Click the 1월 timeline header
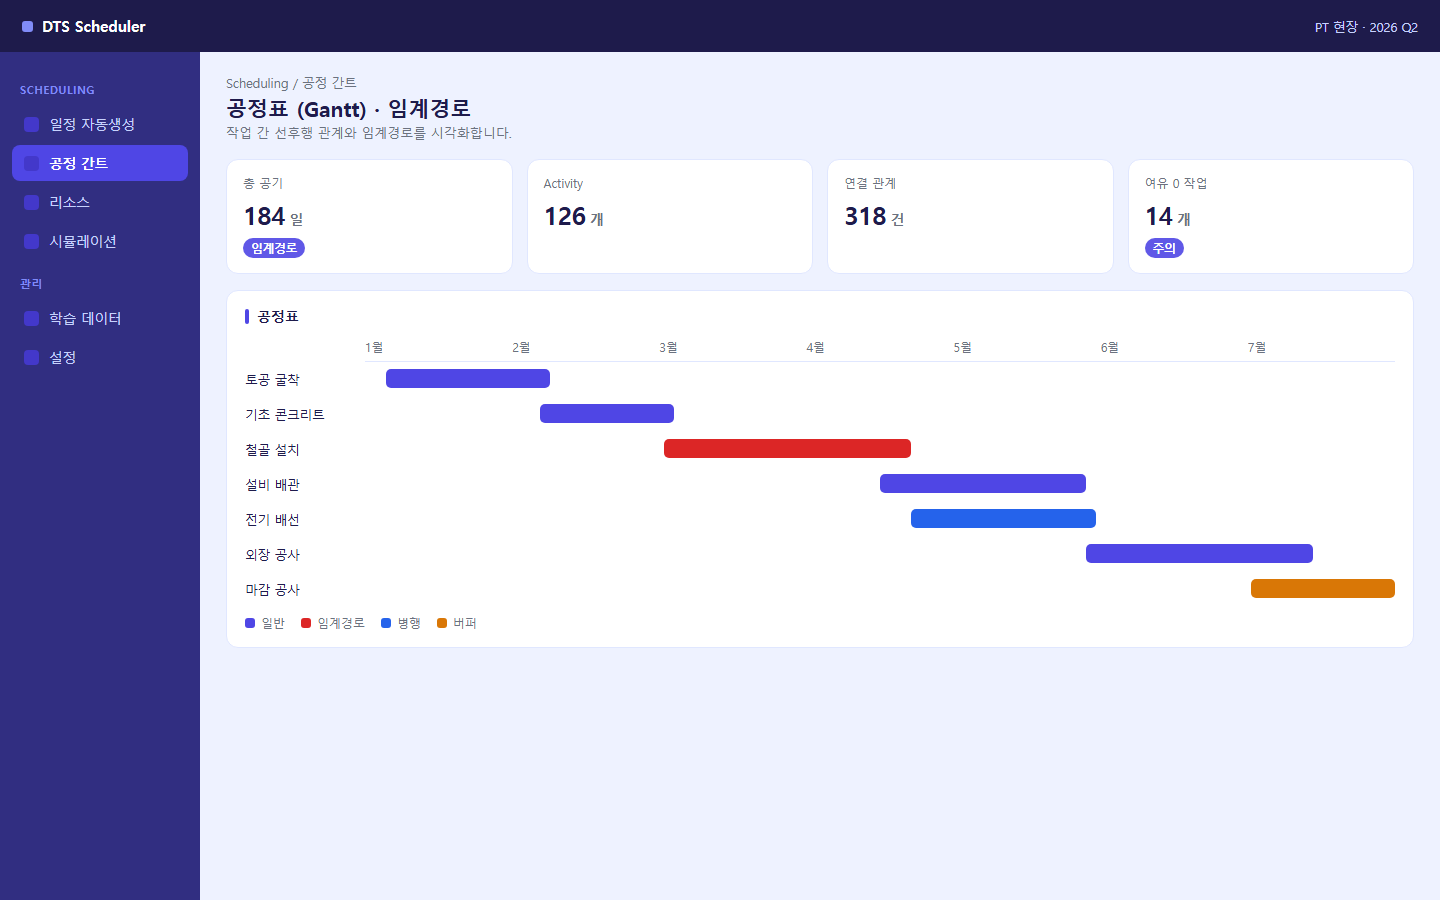The width and height of the screenshot is (1440, 900). [x=374, y=348]
